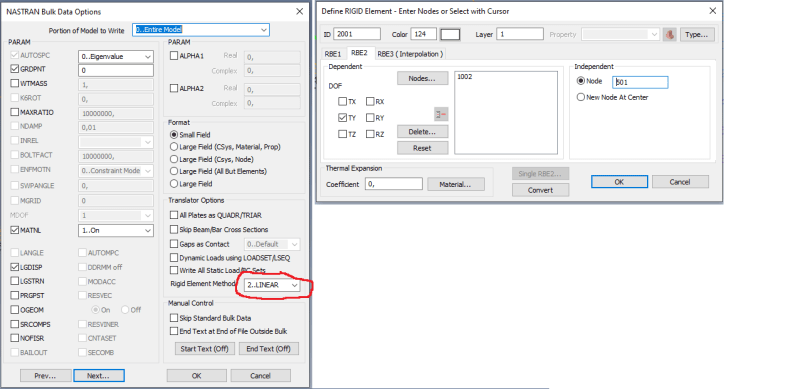800x389 pixels.
Task: Choose Large Field (Csys, Node) format
Action: 174,159
